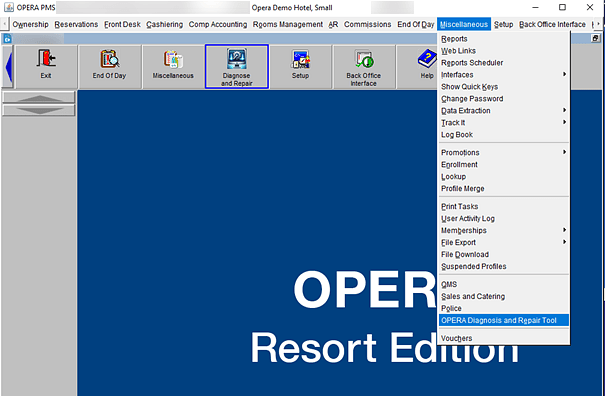Select Lookup menu entry

(x=504, y=176)
